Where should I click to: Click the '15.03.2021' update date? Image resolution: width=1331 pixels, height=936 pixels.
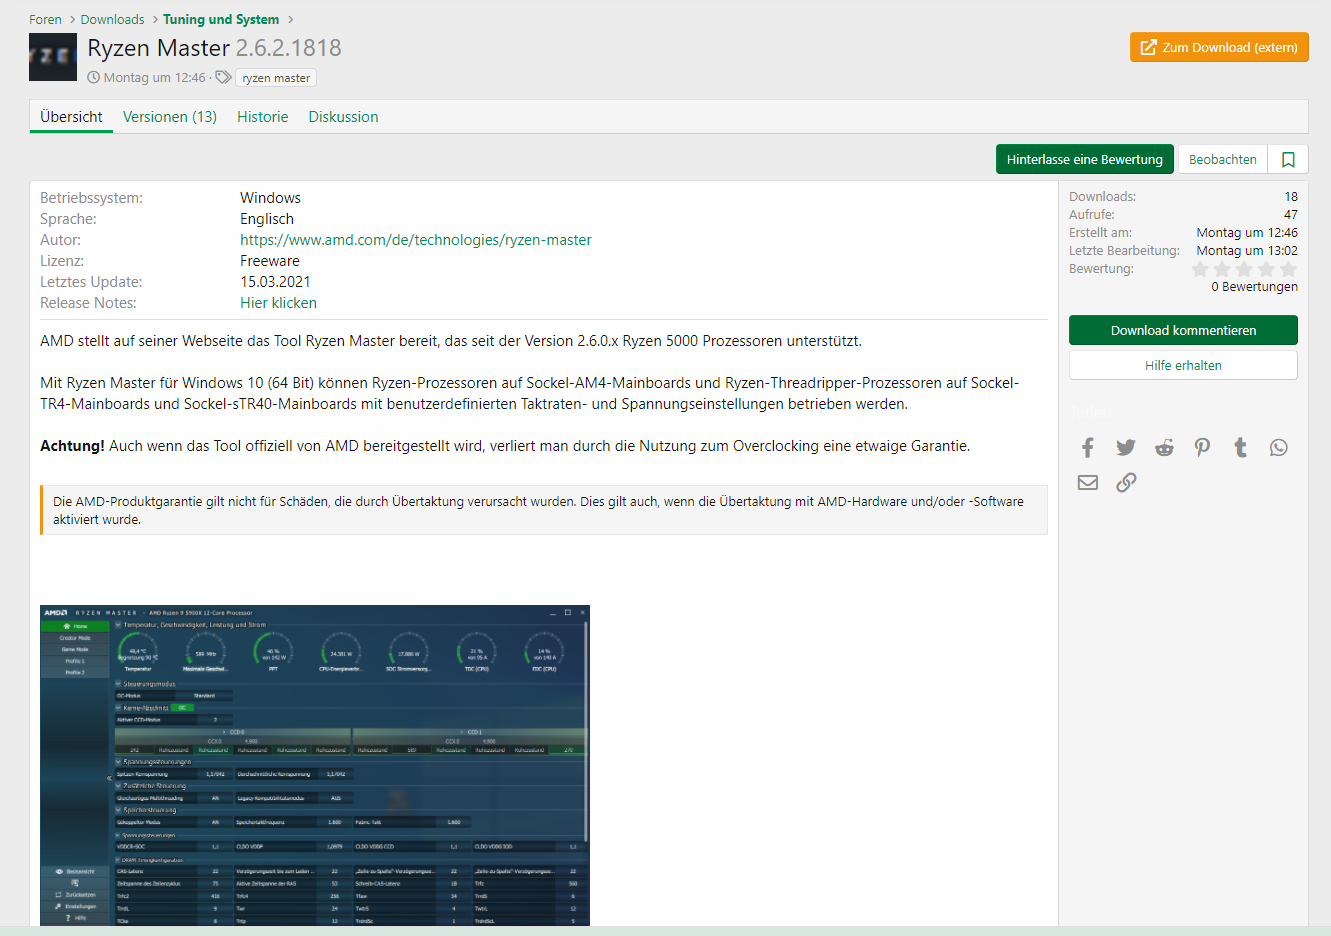pos(275,282)
